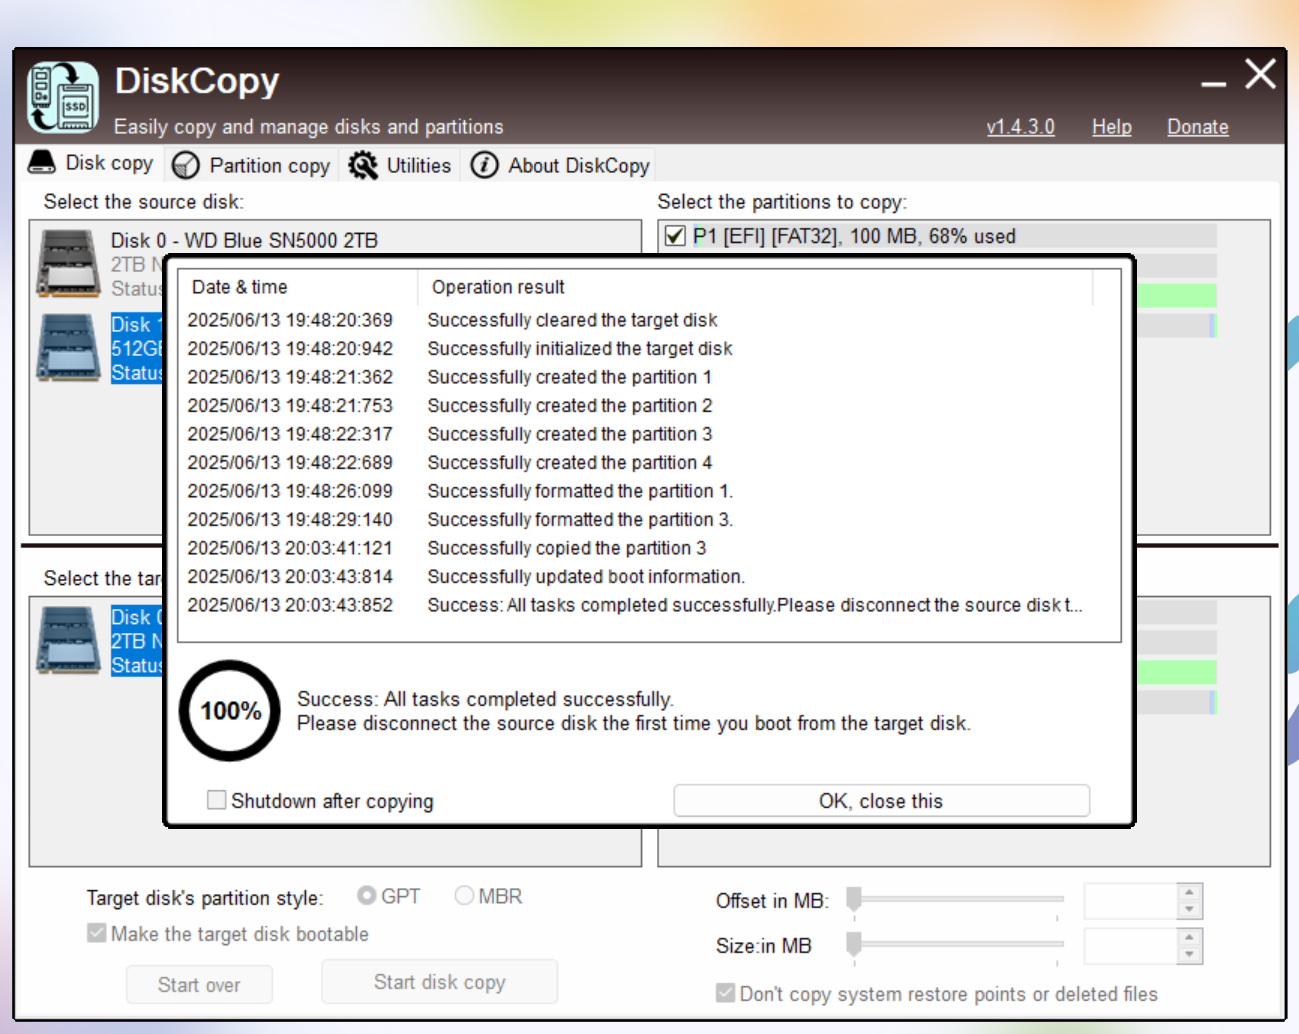Click the WD Blue SN5000 source disk thumbnail

tap(67, 262)
